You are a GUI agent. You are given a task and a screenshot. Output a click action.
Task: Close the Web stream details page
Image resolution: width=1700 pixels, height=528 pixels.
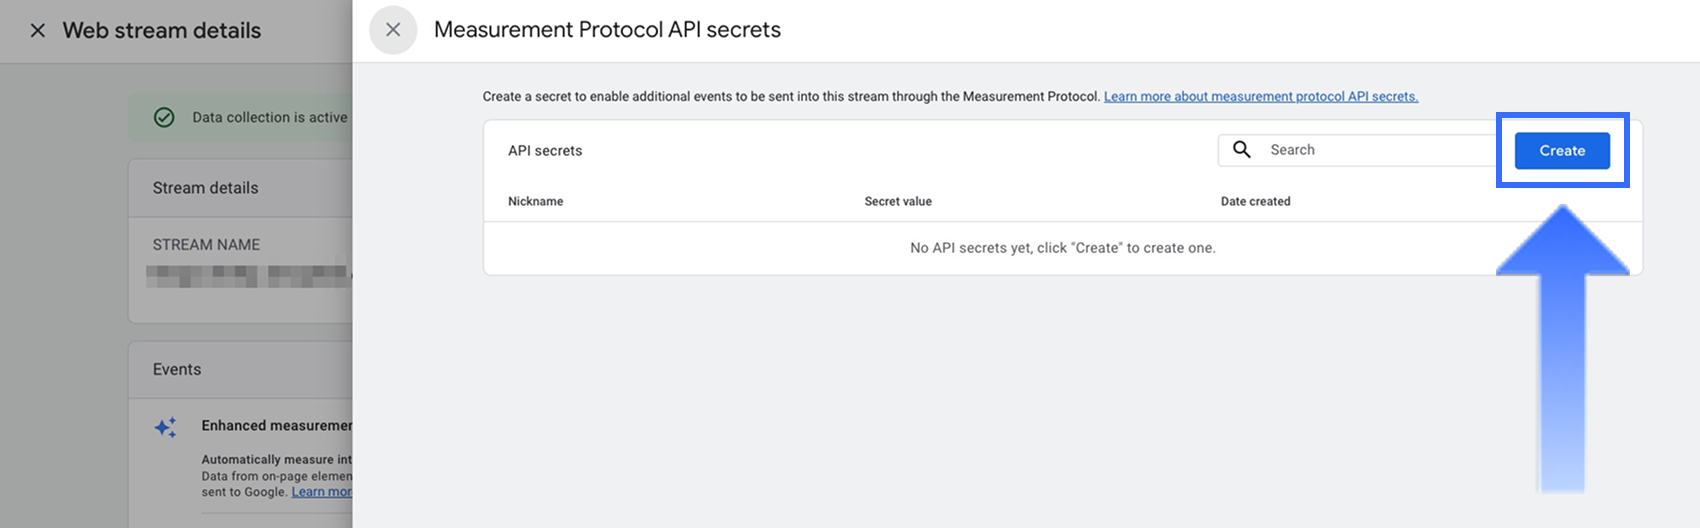click(38, 31)
